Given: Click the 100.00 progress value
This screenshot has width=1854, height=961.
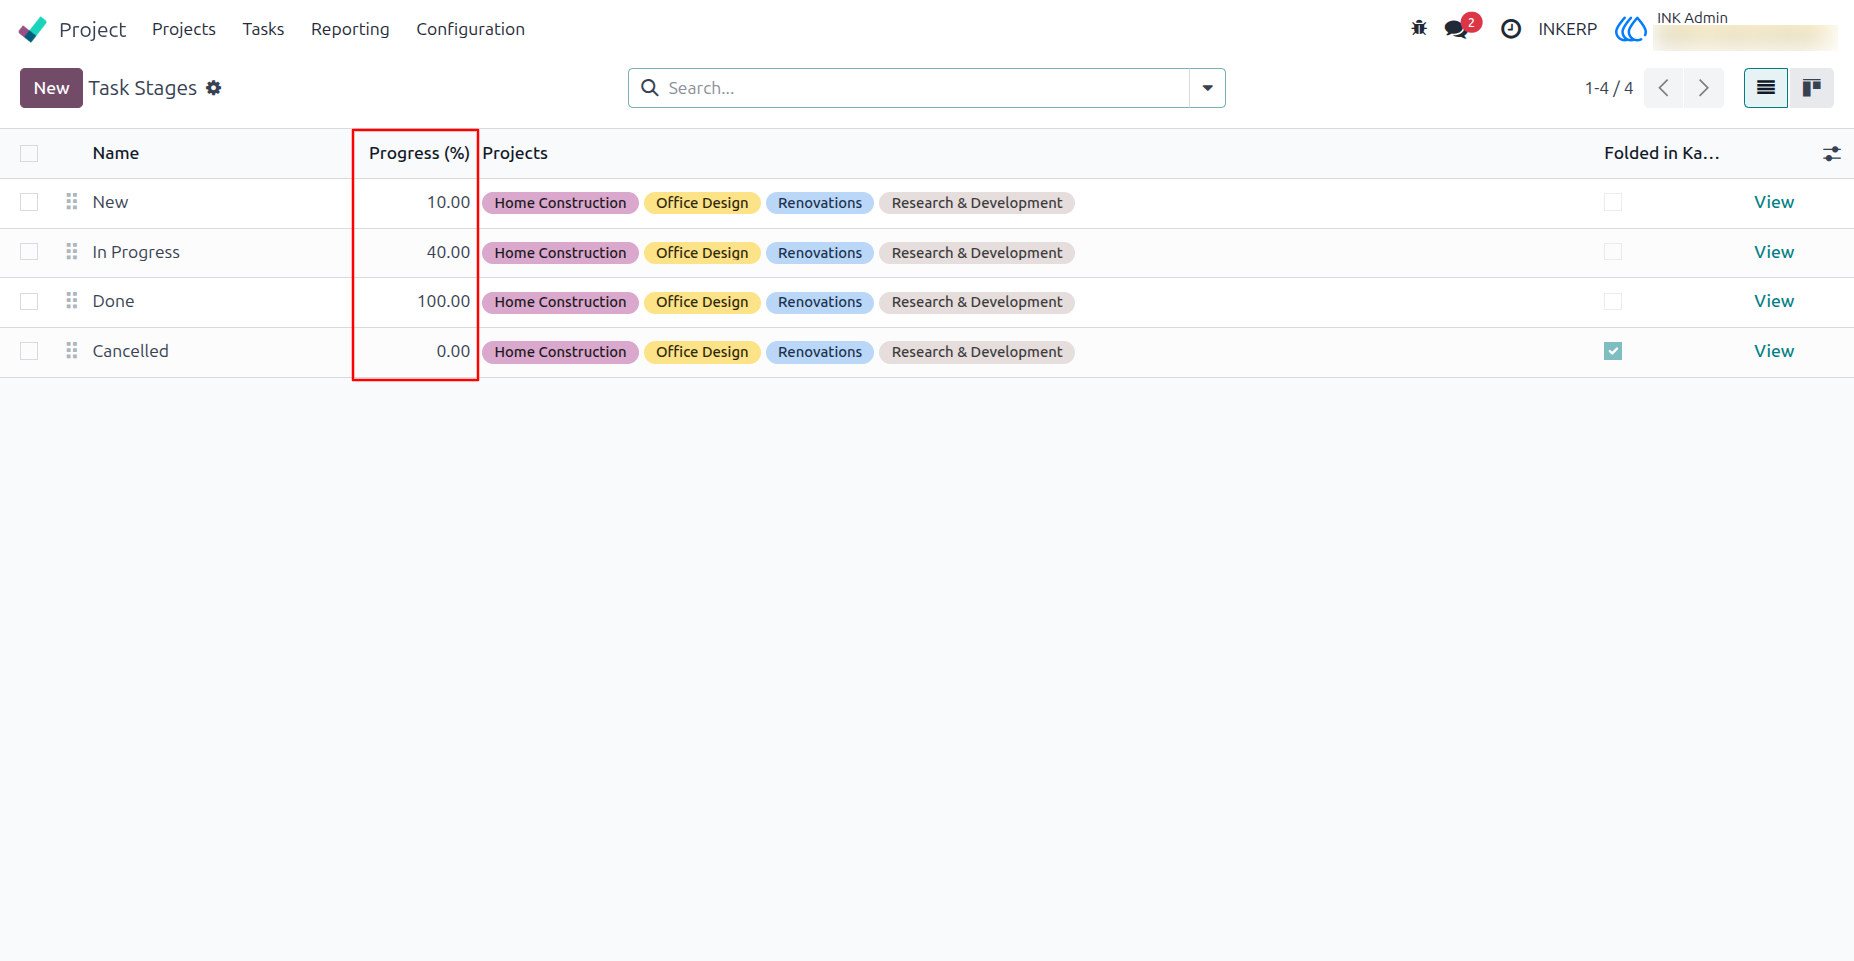Looking at the screenshot, I should pos(444,301).
